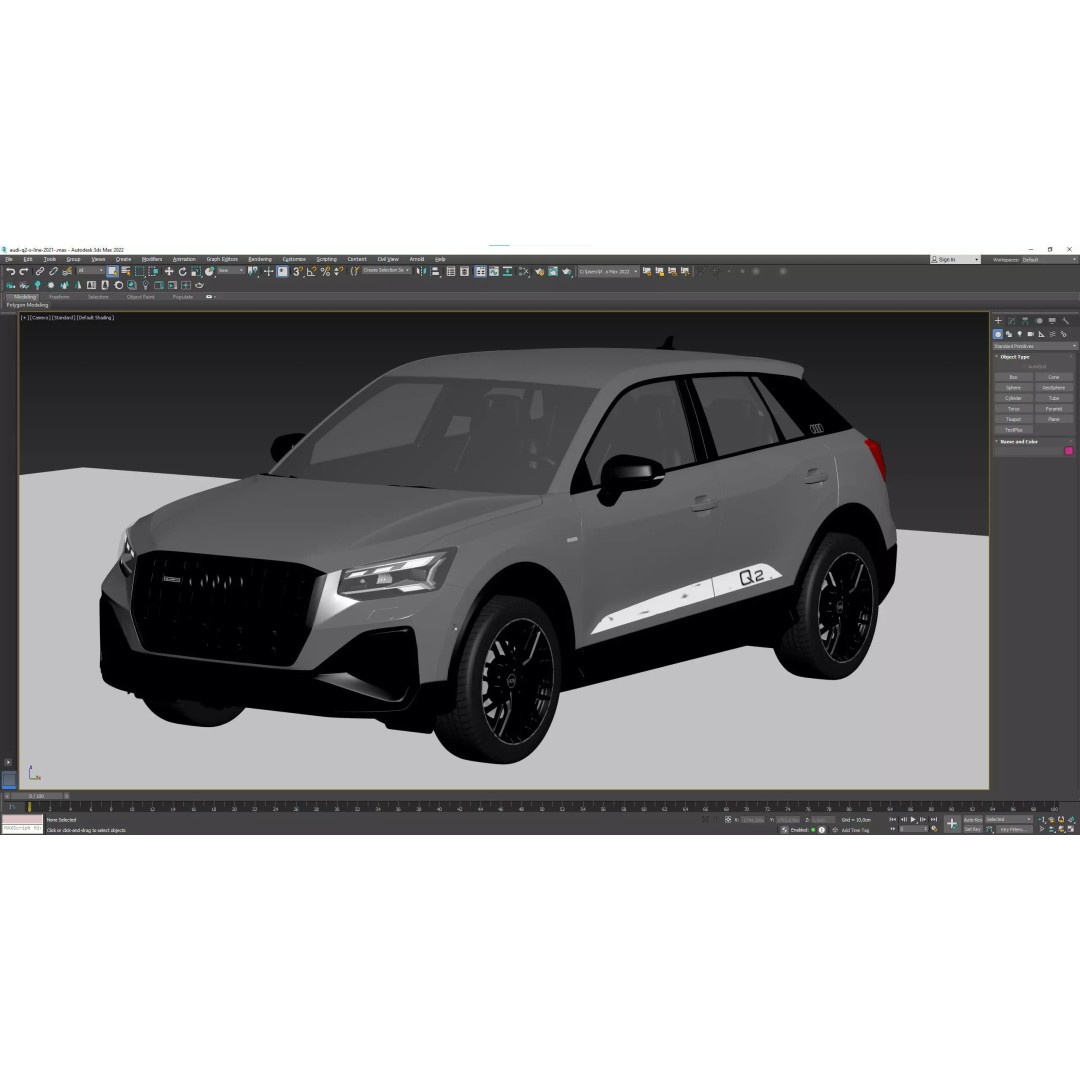
Task: Click the Unlink Selection icon
Action: pyautogui.click(x=53, y=272)
